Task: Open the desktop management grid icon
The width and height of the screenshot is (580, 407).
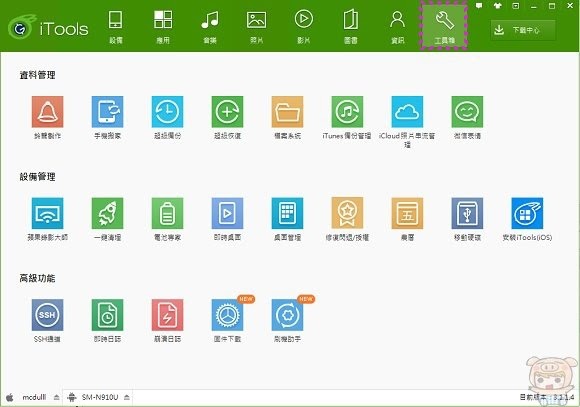Action: [x=287, y=213]
